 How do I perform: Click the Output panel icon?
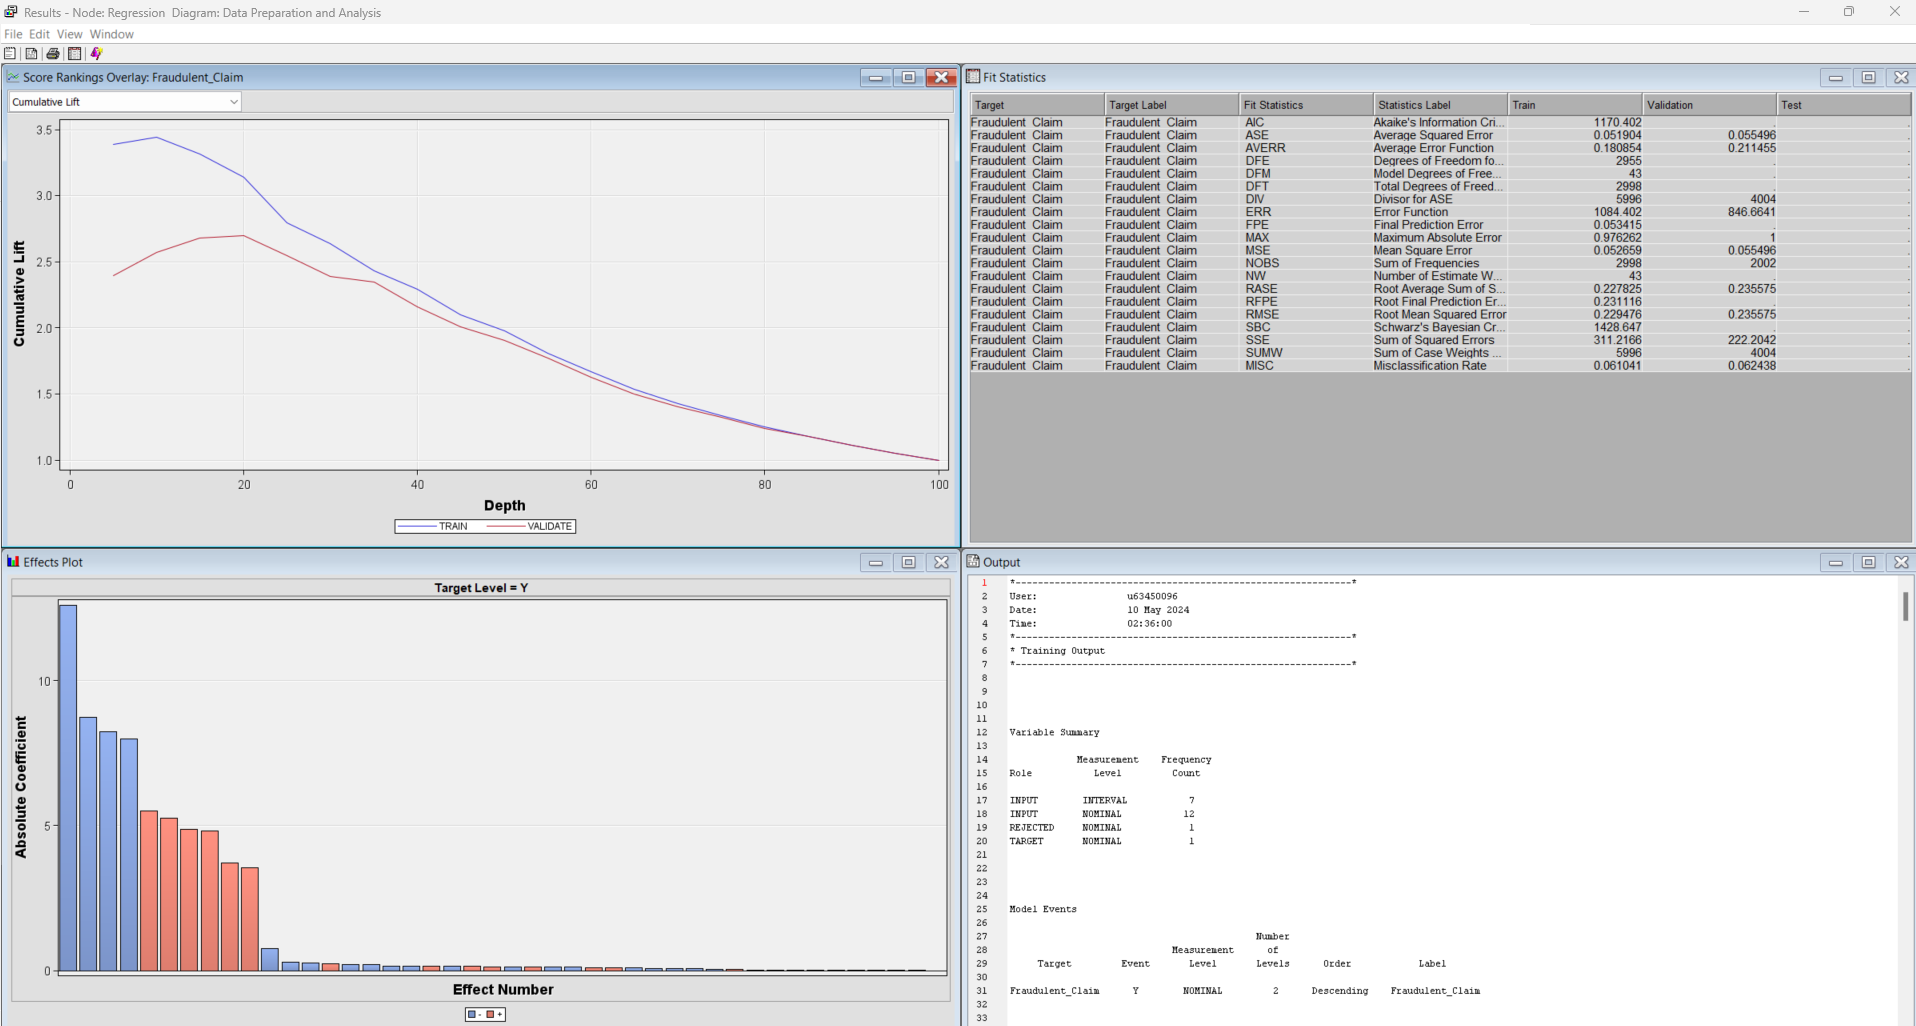pyautogui.click(x=972, y=562)
